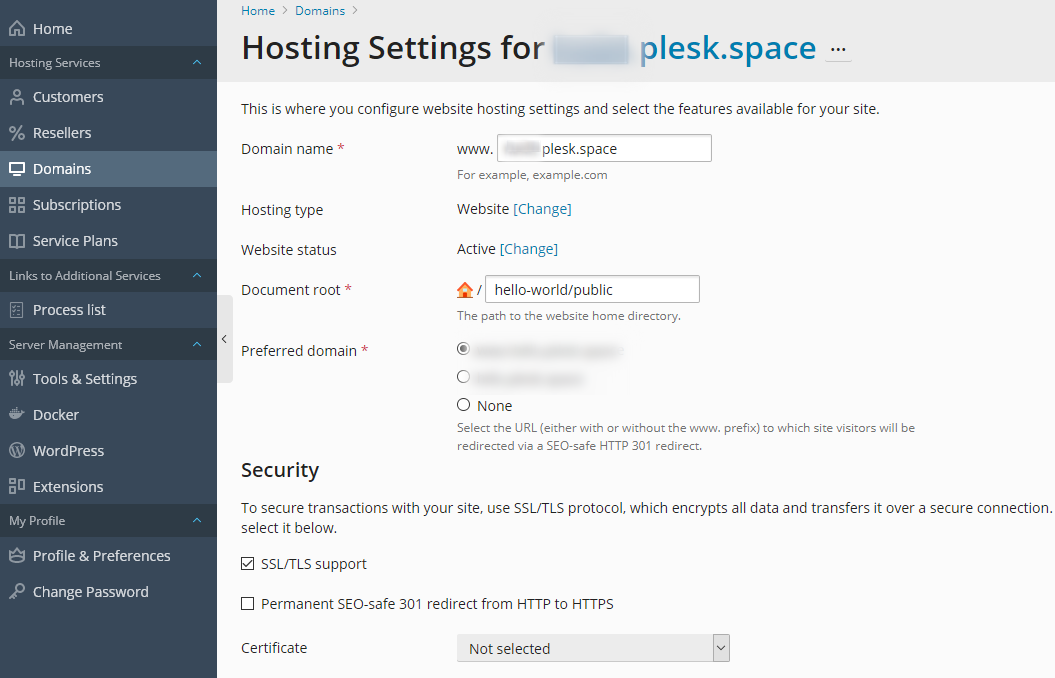Image resolution: width=1055 pixels, height=678 pixels.
Task: Click the Resellers percent icon
Action: tap(17, 133)
